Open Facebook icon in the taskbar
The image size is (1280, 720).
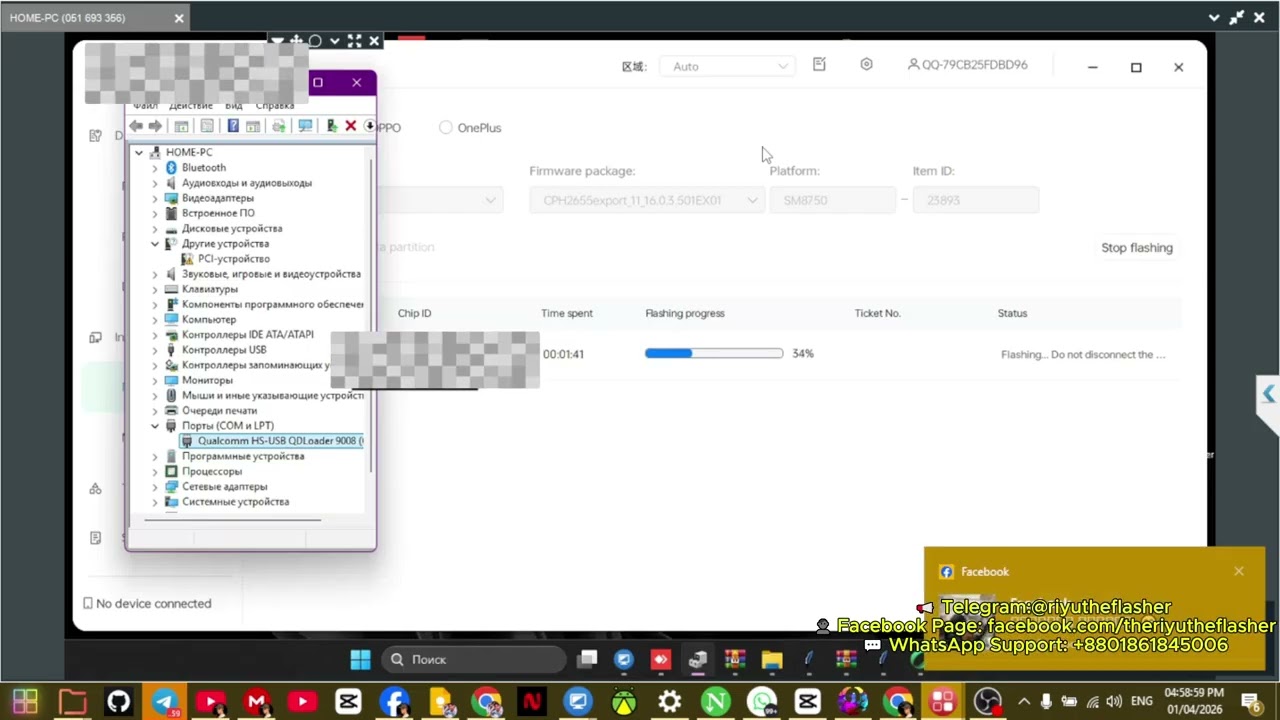point(394,702)
